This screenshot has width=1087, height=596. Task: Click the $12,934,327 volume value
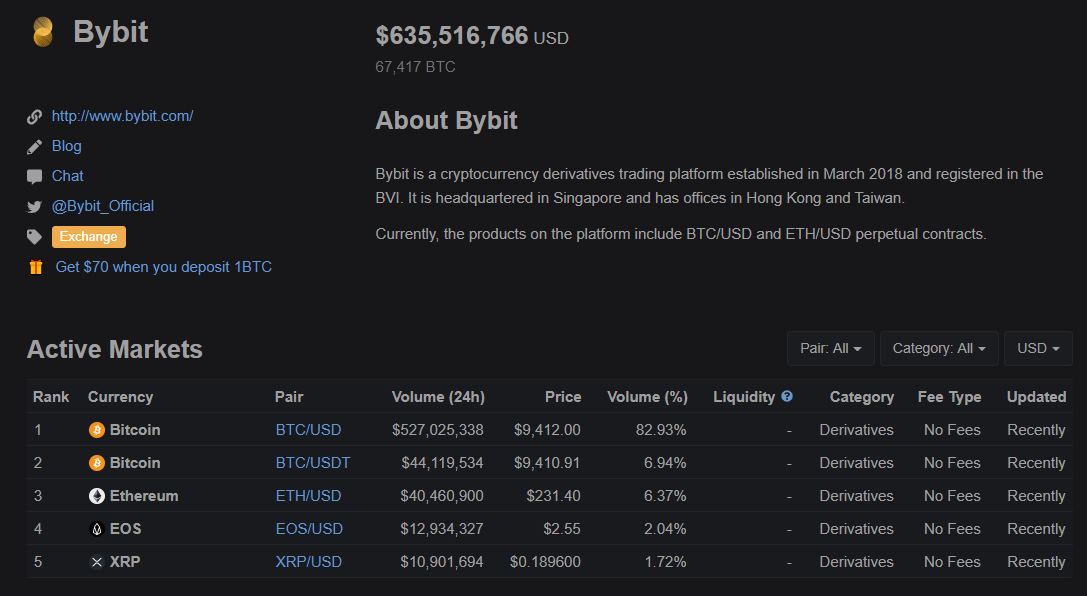[x=442, y=529]
